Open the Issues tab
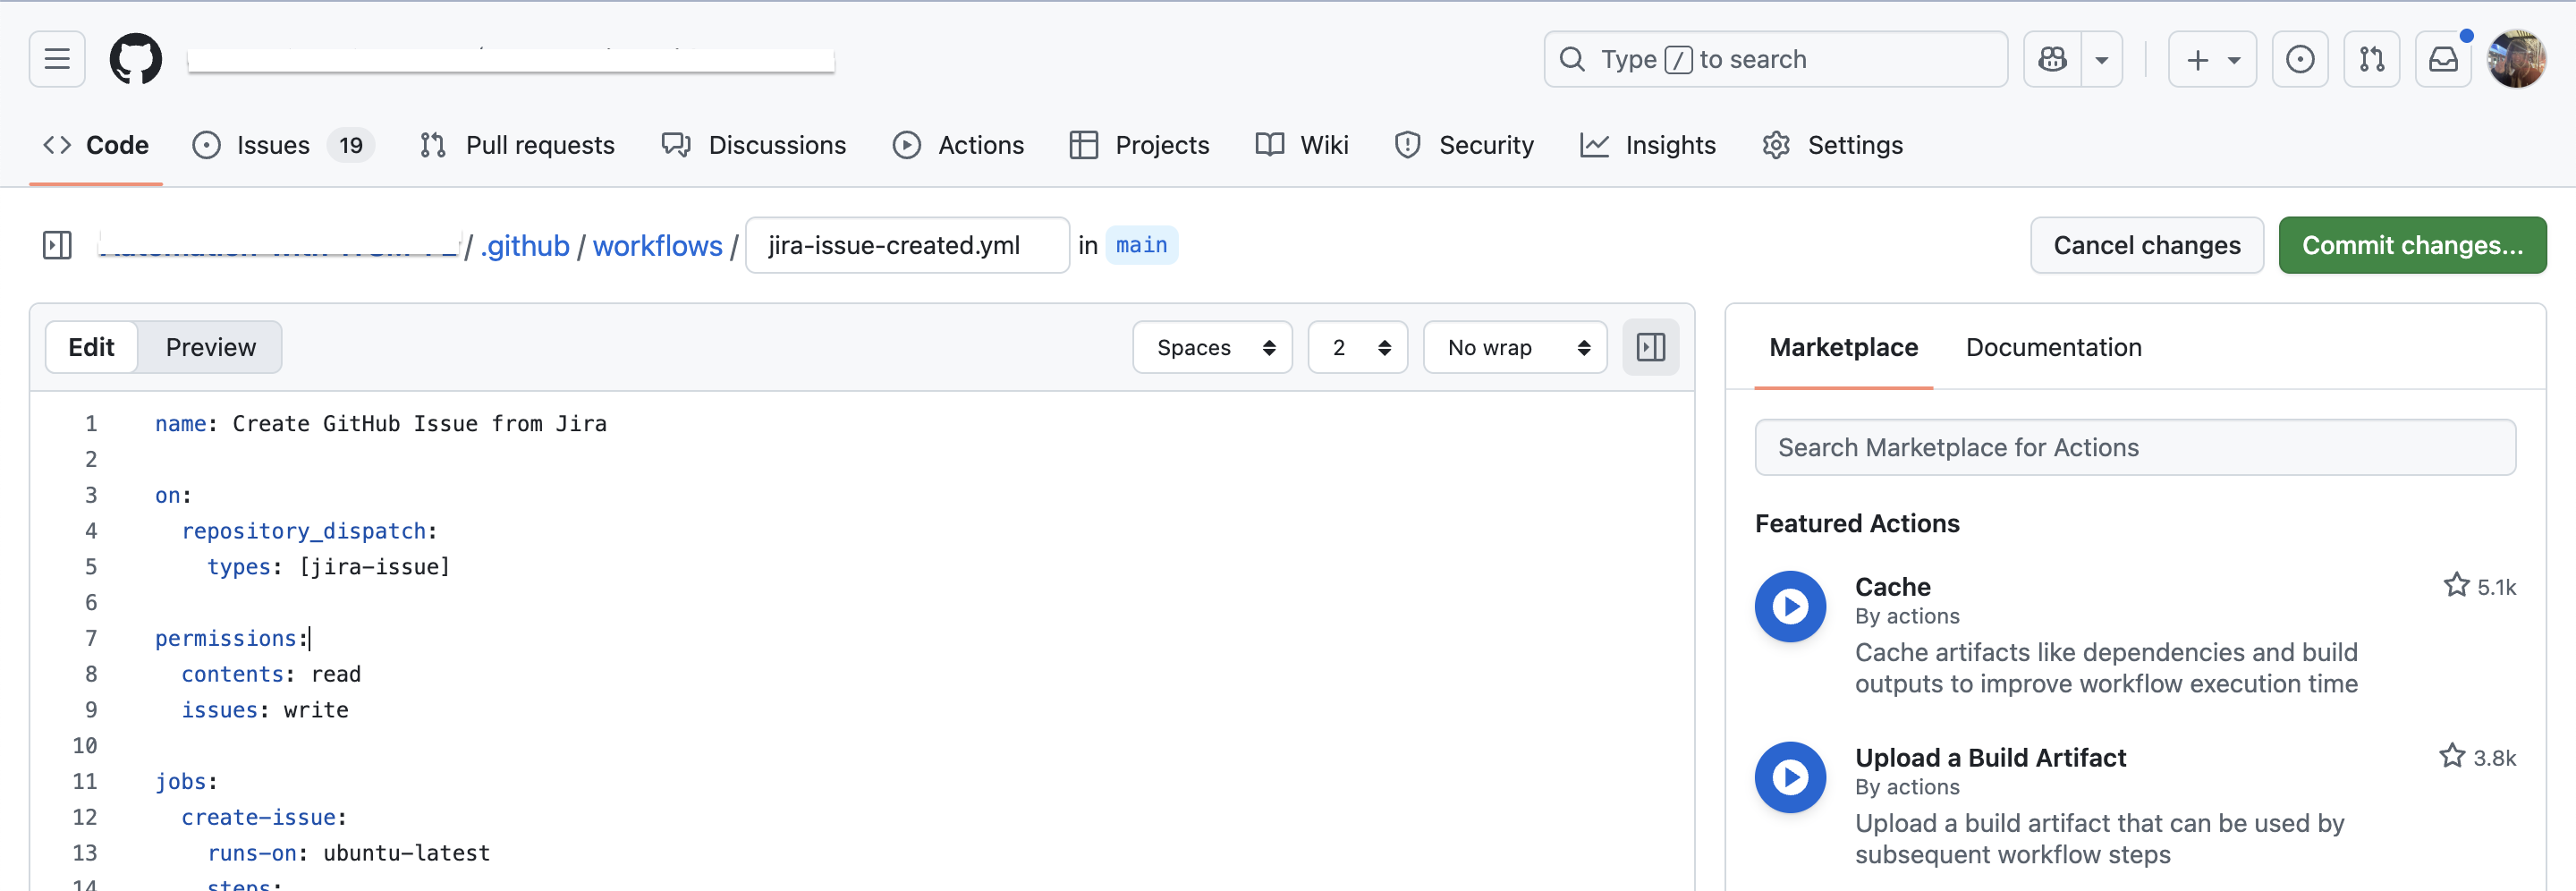 pyautogui.click(x=283, y=145)
